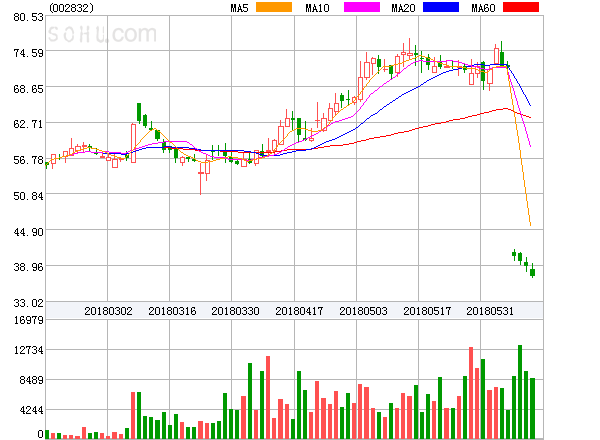600x440 pixels.
Task: Click the orange MA5 legend swatch
Action: [274, 7]
